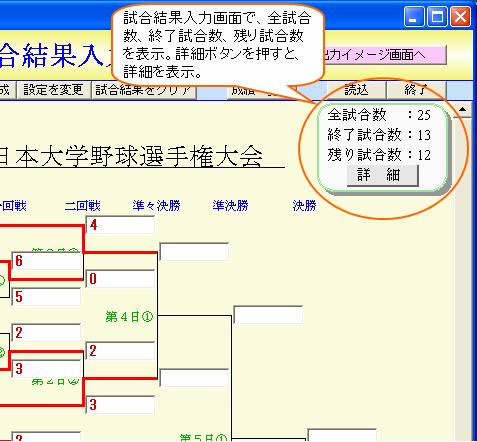Minimize the application window
Viewport: 477px width, 442px height.
[x=414, y=16]
